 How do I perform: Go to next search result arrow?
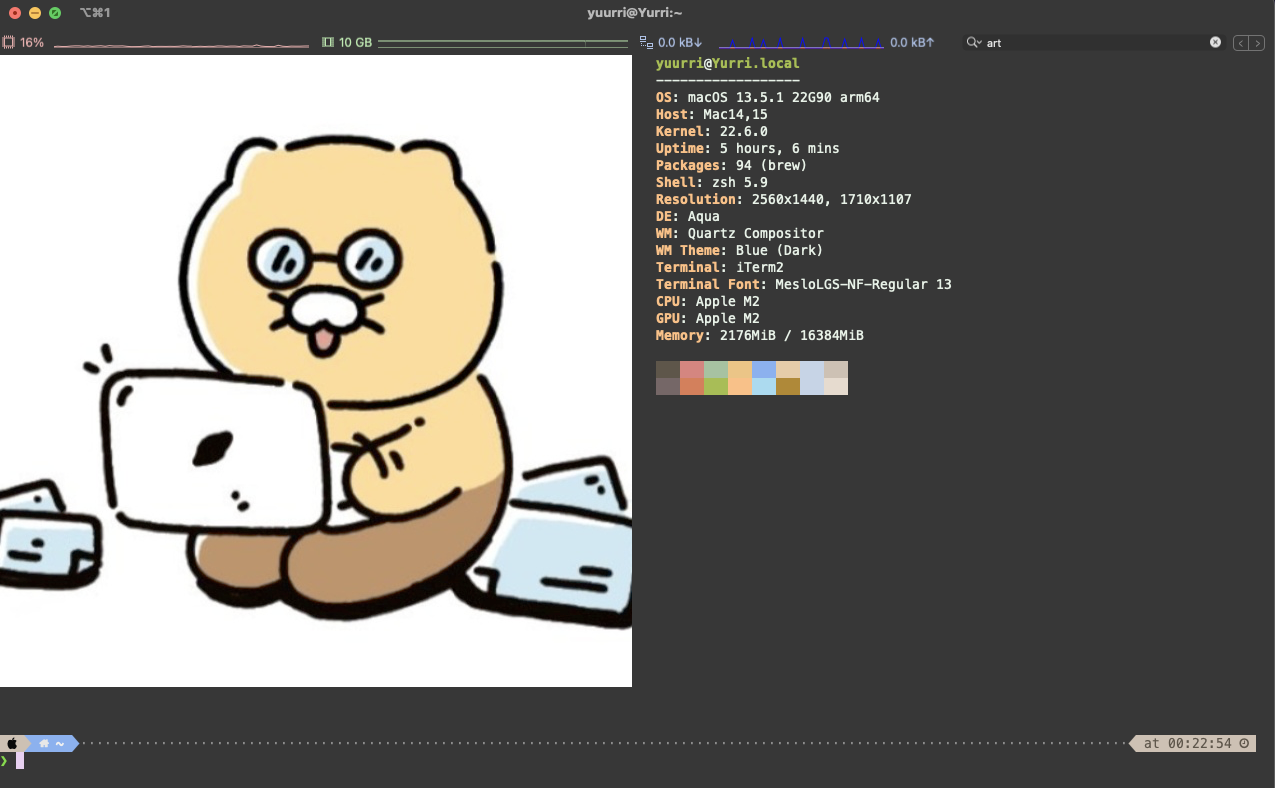point(1257,43)
